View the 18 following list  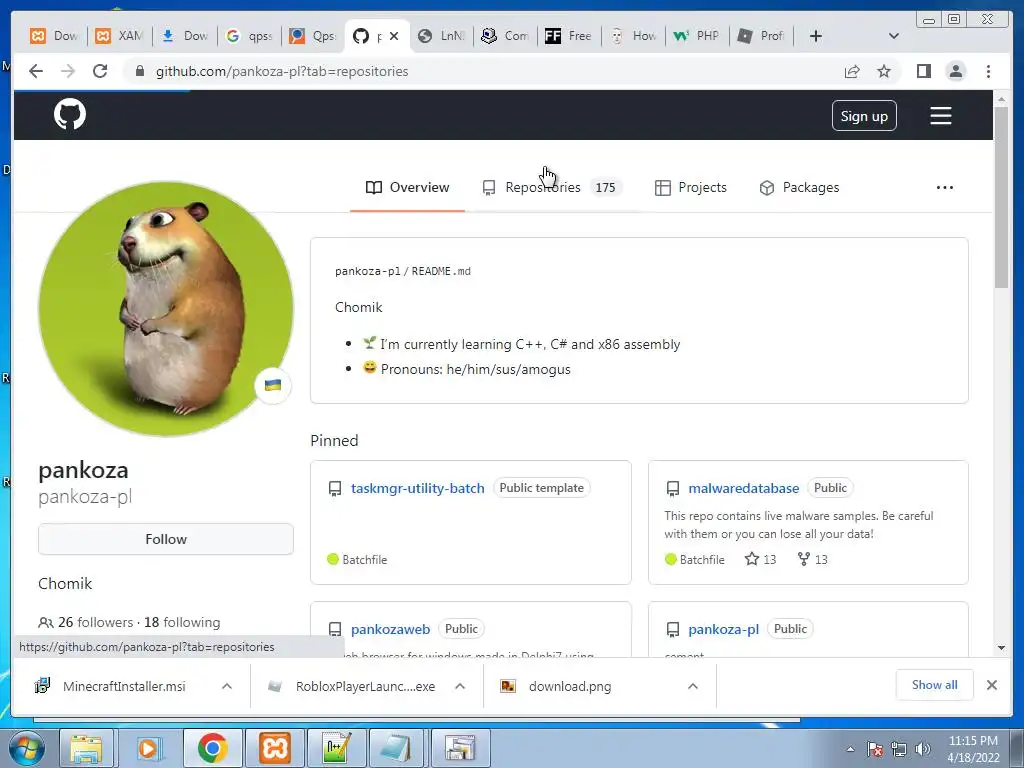click(182, 622)
